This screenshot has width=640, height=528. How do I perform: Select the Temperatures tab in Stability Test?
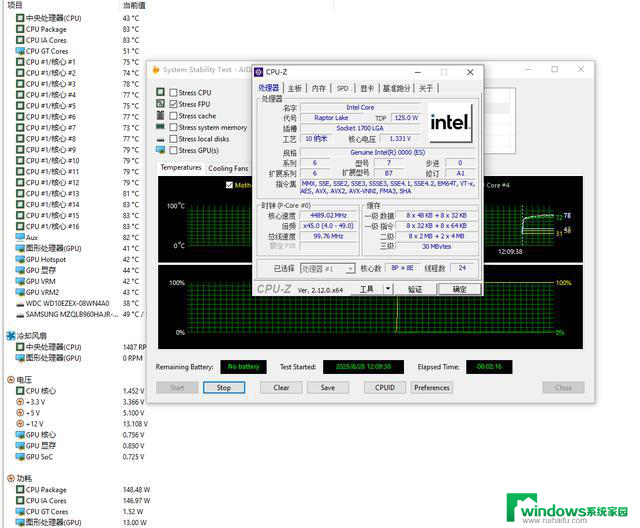(181, 168)
